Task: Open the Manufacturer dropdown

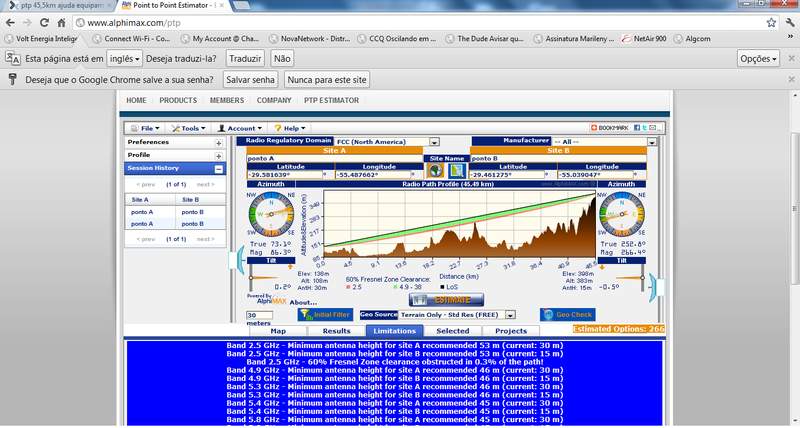Action: tap(652, 142)
